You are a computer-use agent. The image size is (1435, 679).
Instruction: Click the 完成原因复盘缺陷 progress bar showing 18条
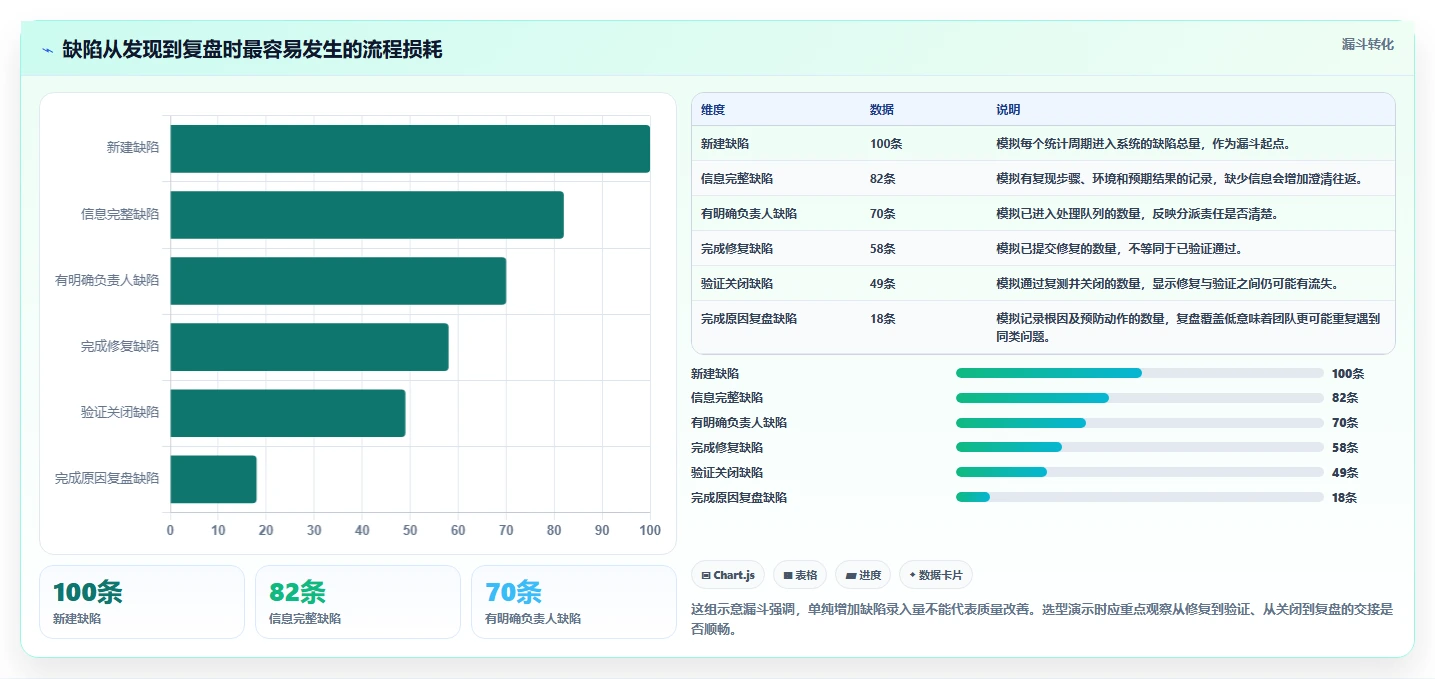point(1140,497)
